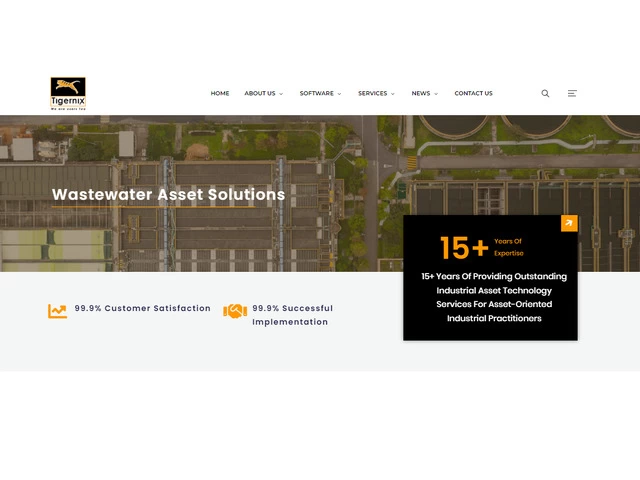Click the Tigernix tiger logo
This screenshot has width=640, height=480.
pyautogui.click(x=68, y=93)
